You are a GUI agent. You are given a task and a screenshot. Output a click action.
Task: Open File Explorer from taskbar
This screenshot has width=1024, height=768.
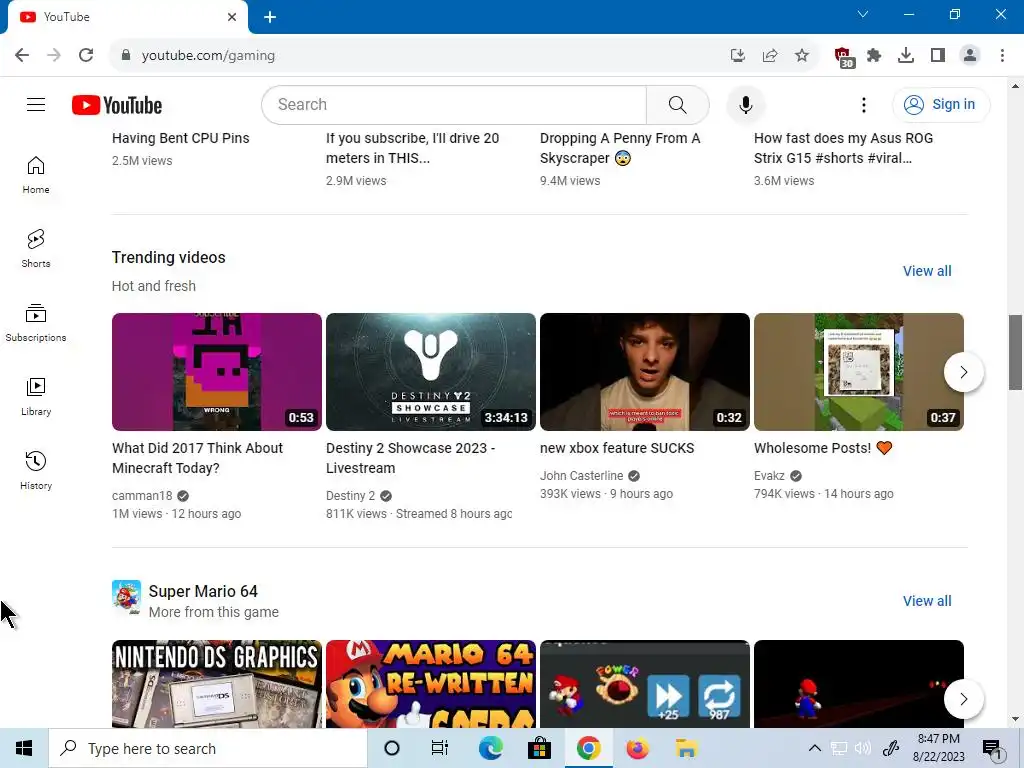click(686, 748)
